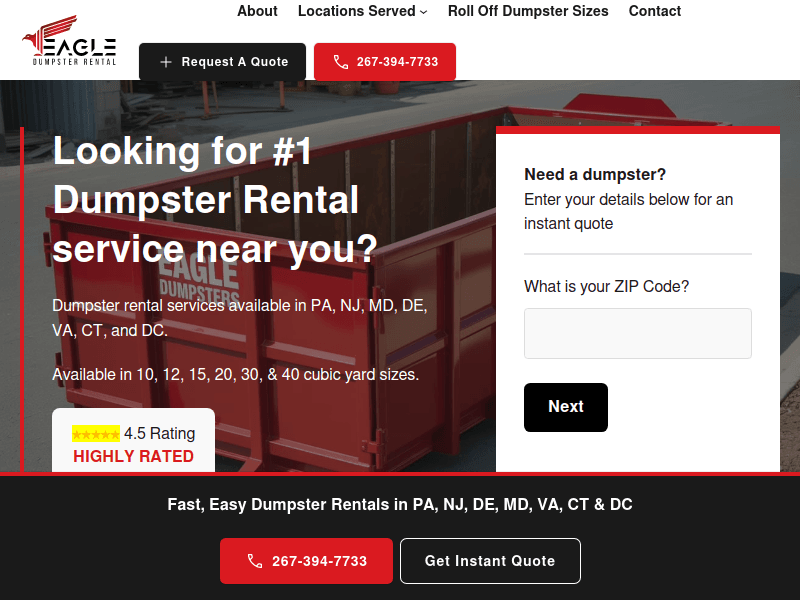The width and height of the screenshot is (800, 600).
Task: Go to the Contact menu item
Action: coord(654,11)
